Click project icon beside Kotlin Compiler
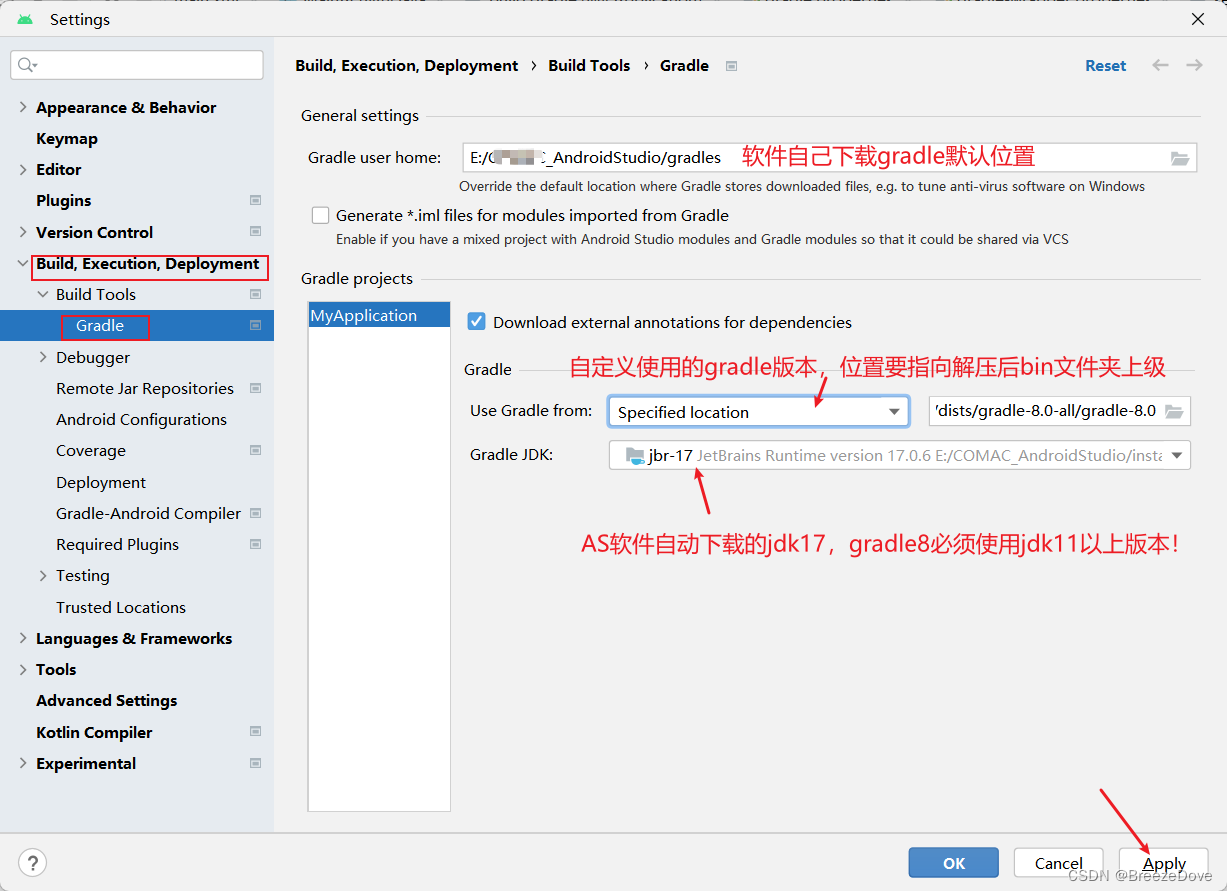 click(255, 732)
